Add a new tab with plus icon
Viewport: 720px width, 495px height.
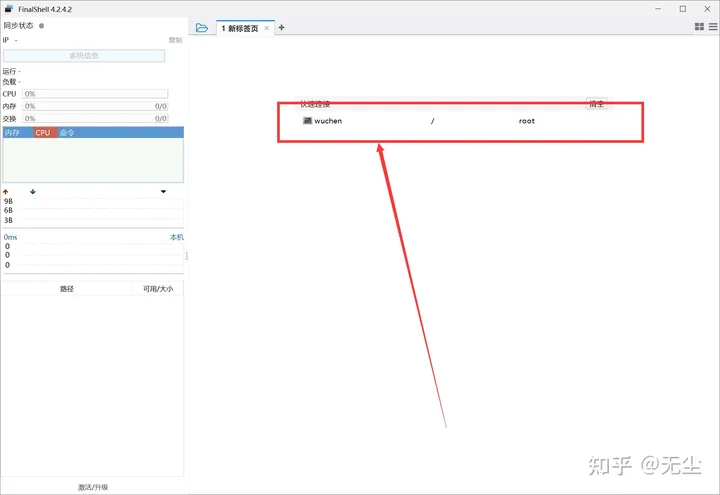[281, 28]
